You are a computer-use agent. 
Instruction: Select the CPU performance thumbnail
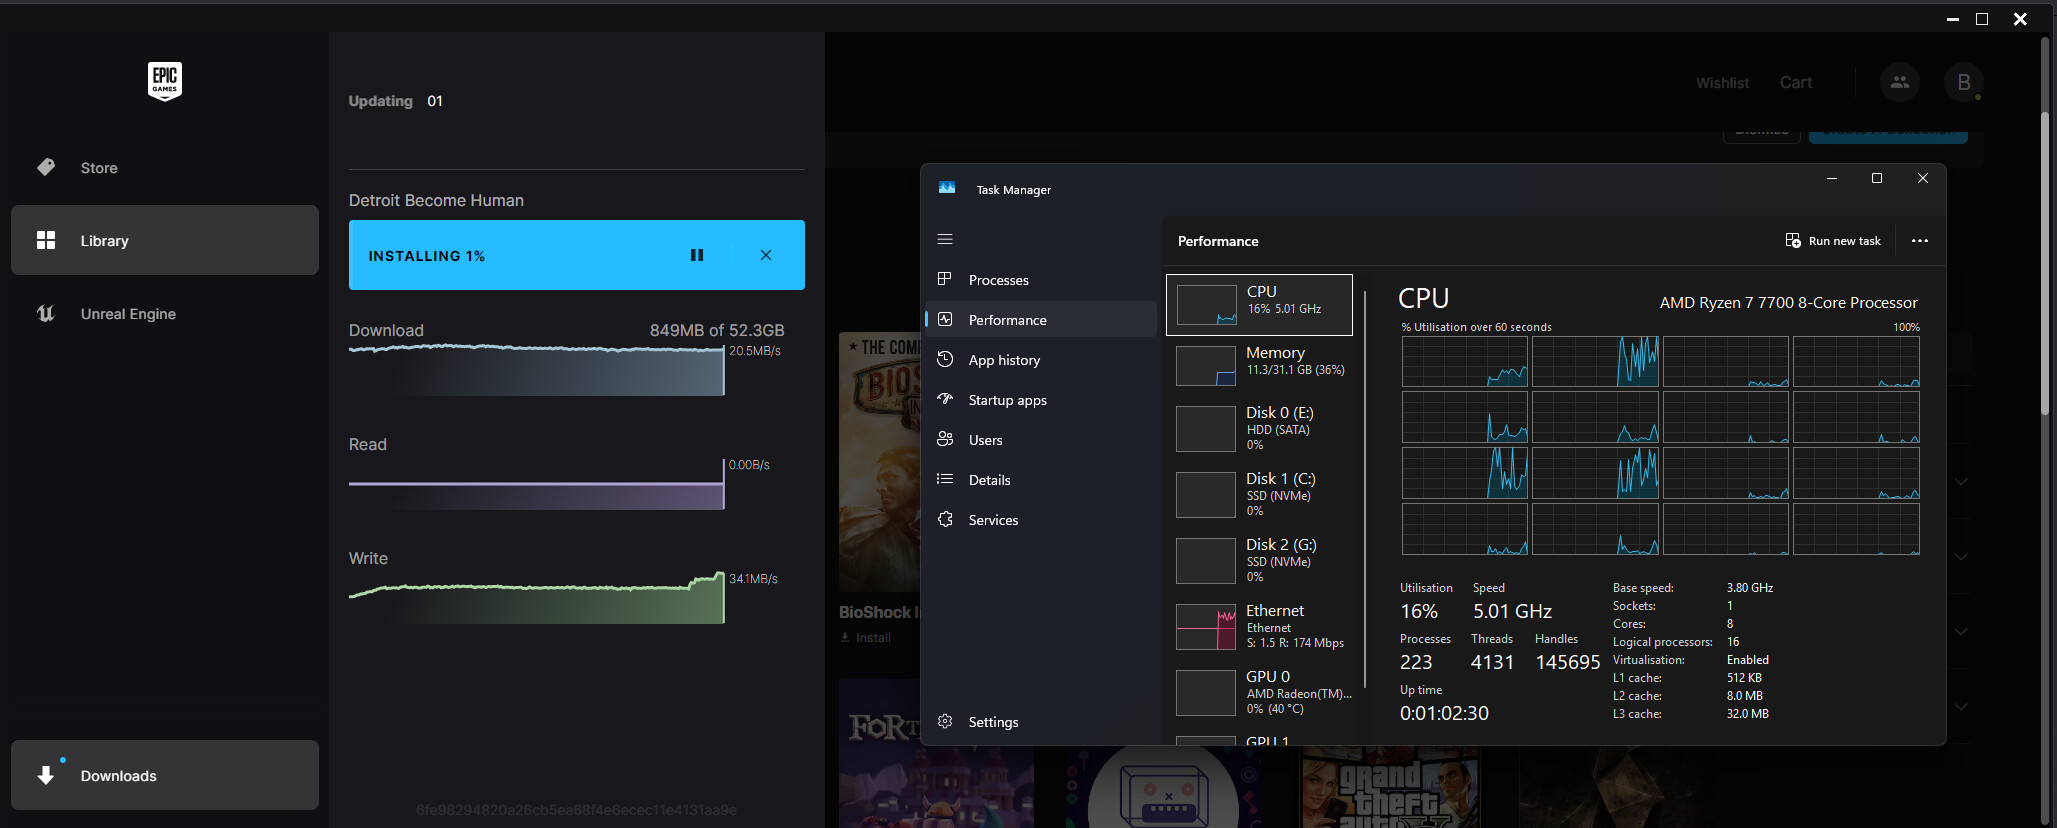[1206, 305]
